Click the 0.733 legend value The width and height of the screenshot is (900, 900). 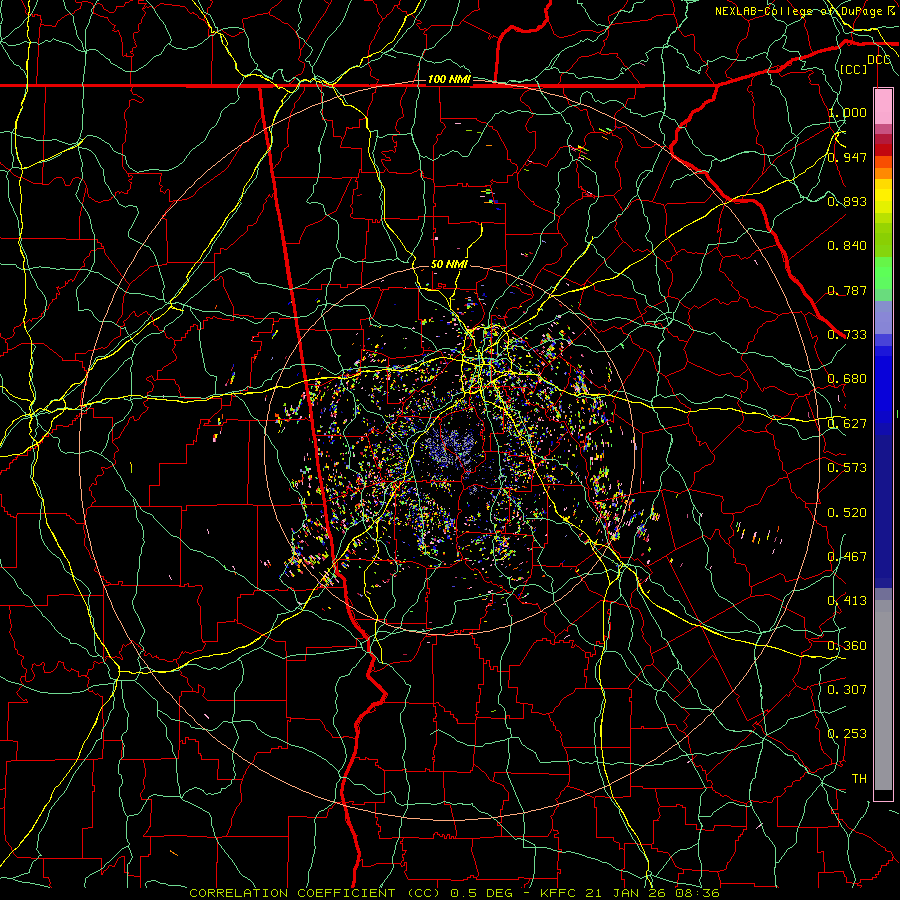pos(847,335)
